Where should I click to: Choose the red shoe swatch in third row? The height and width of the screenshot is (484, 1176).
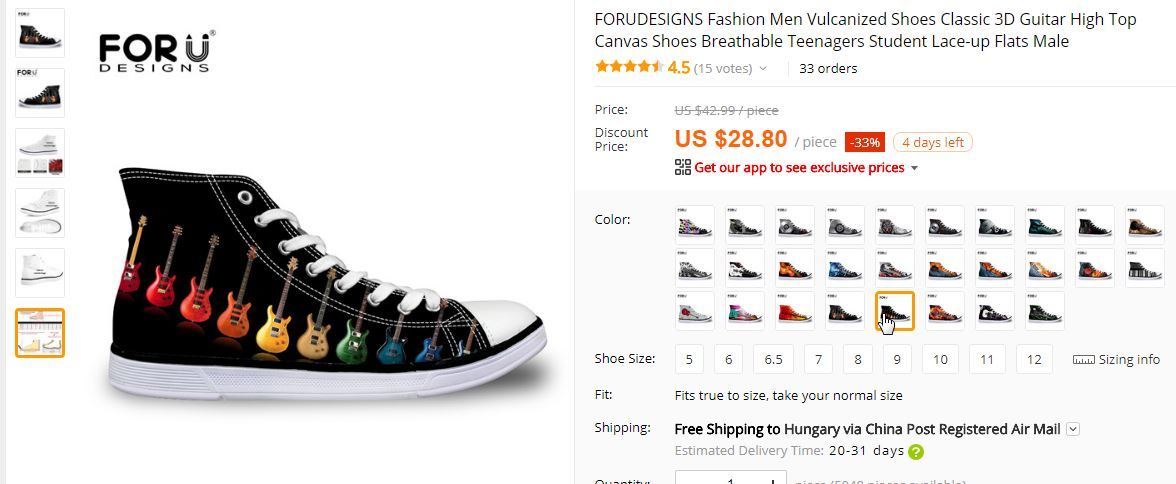[x=795, y=311]
